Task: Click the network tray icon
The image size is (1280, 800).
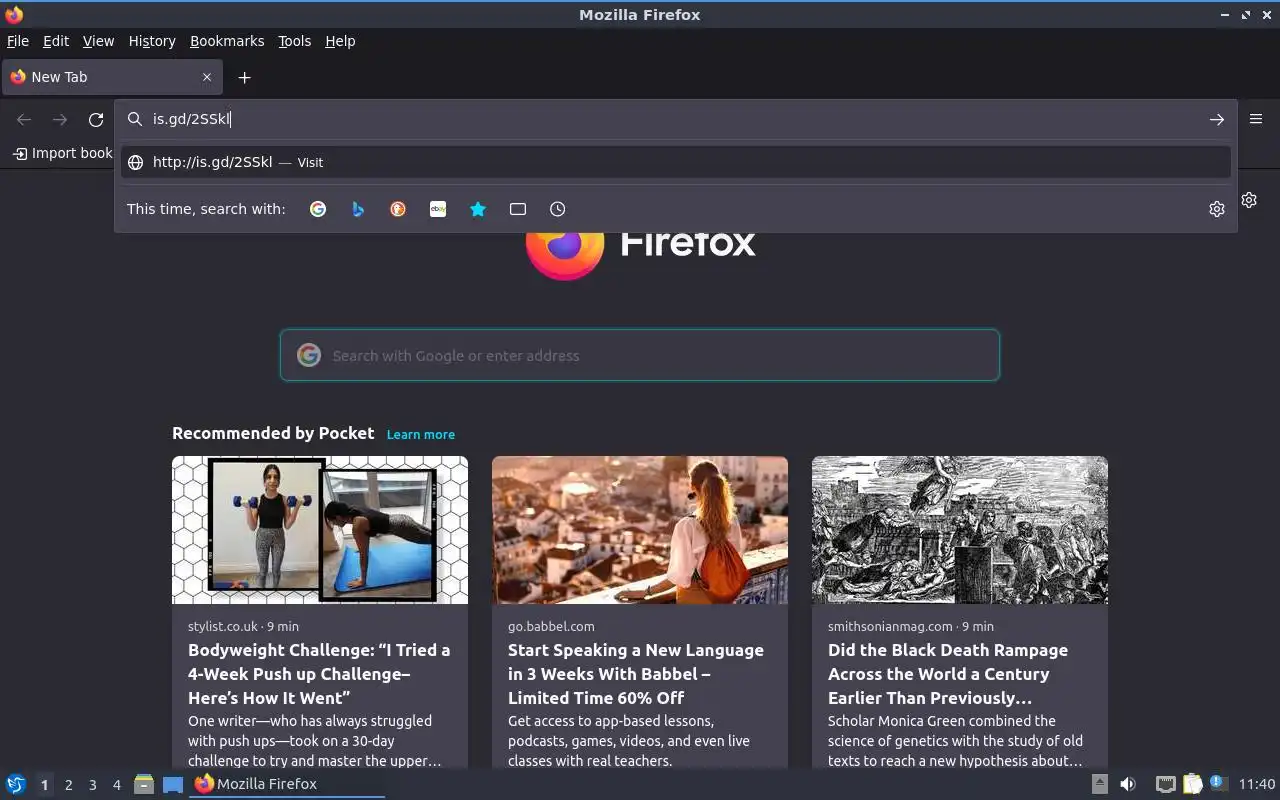Action: (1165, 784)
